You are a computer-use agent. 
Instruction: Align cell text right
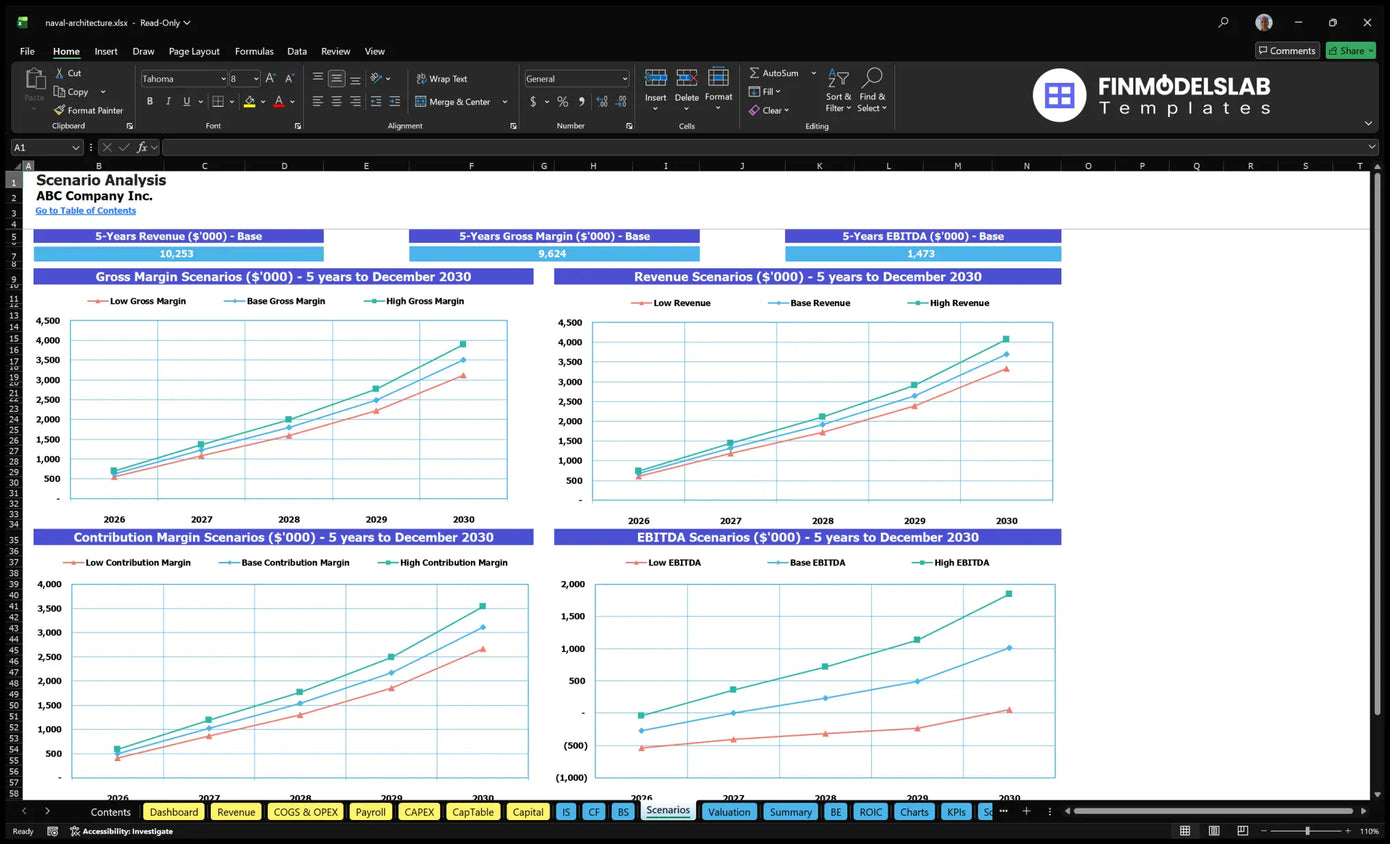(355, 101)
